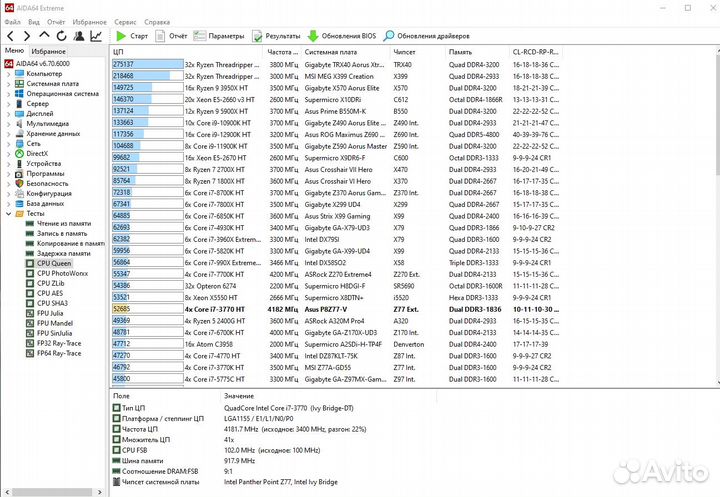
Task: Click the Частота ЦП field row
Action: pyautogui.click(x=239, y=429)
